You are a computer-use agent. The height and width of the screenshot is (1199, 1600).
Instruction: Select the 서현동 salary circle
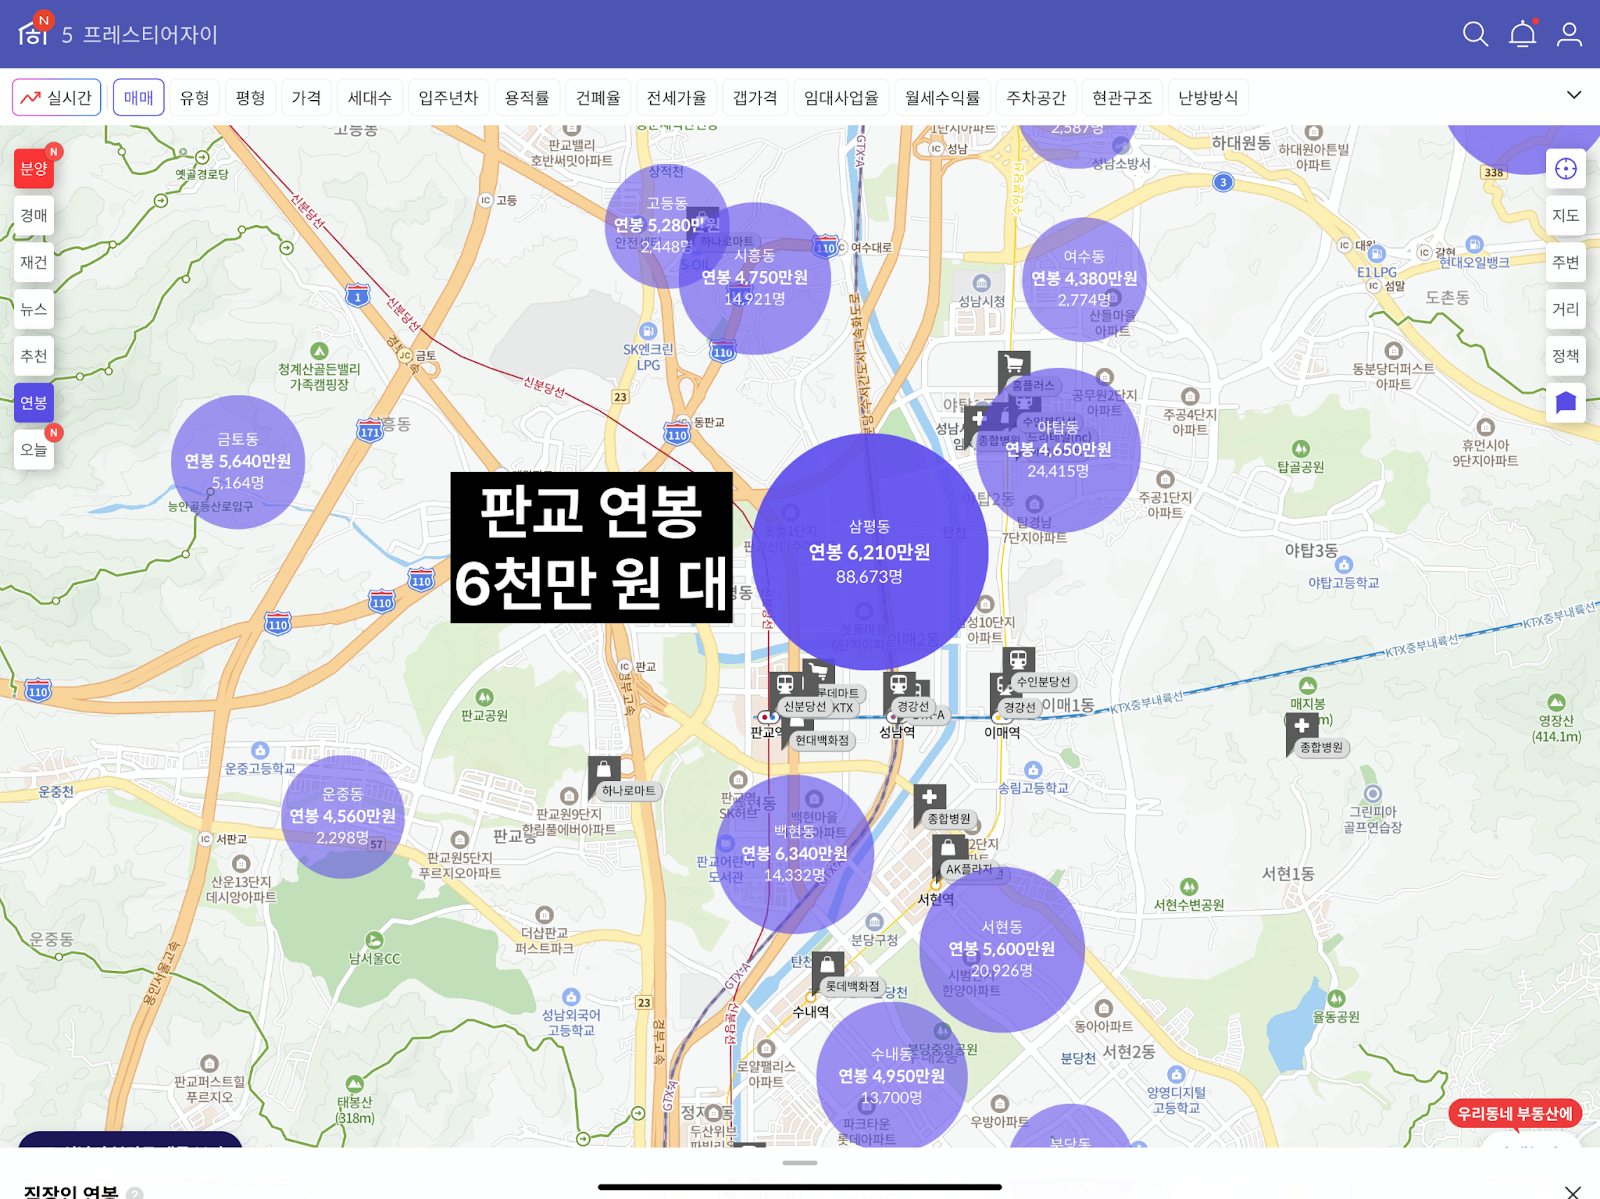click(1002, 949)
